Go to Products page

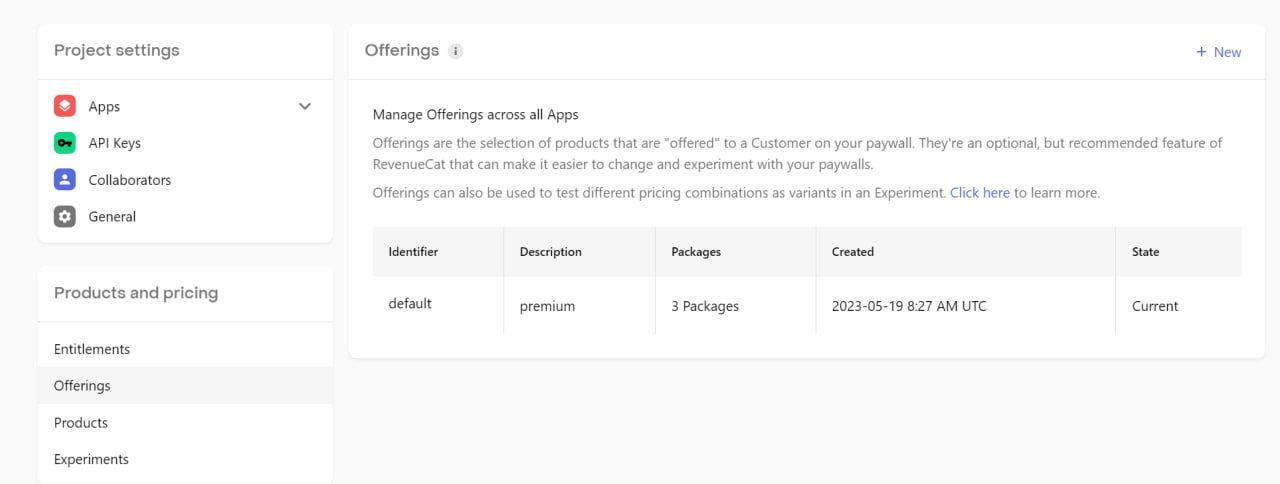pos(185,422)
